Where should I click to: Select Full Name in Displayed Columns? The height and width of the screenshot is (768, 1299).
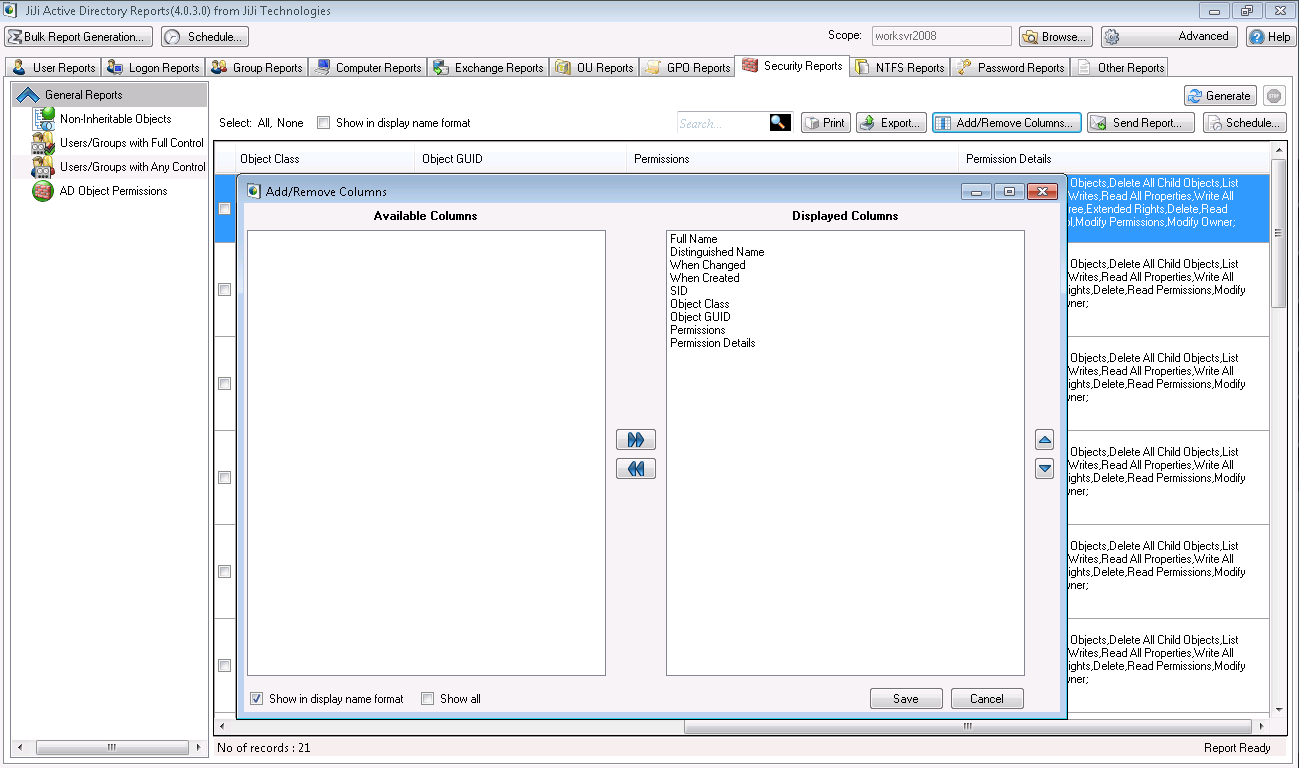coord(694,239)
